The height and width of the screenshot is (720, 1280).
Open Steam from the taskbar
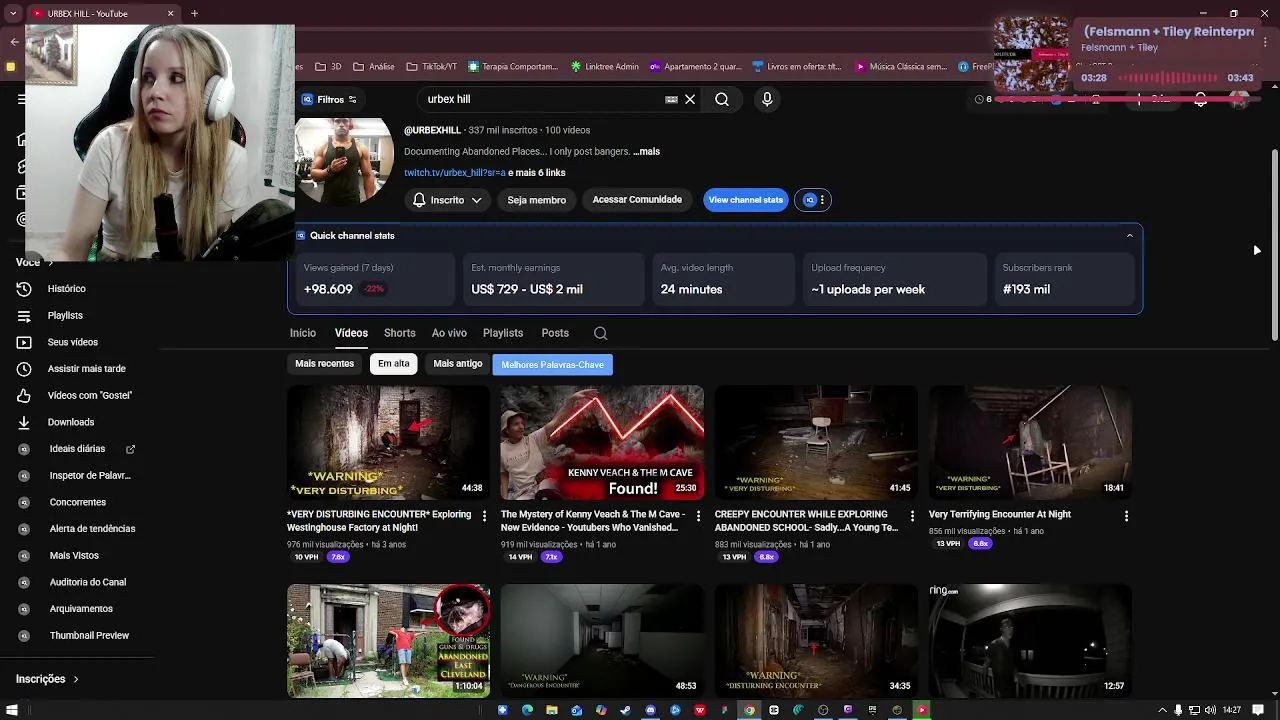(x=626, y=710)
